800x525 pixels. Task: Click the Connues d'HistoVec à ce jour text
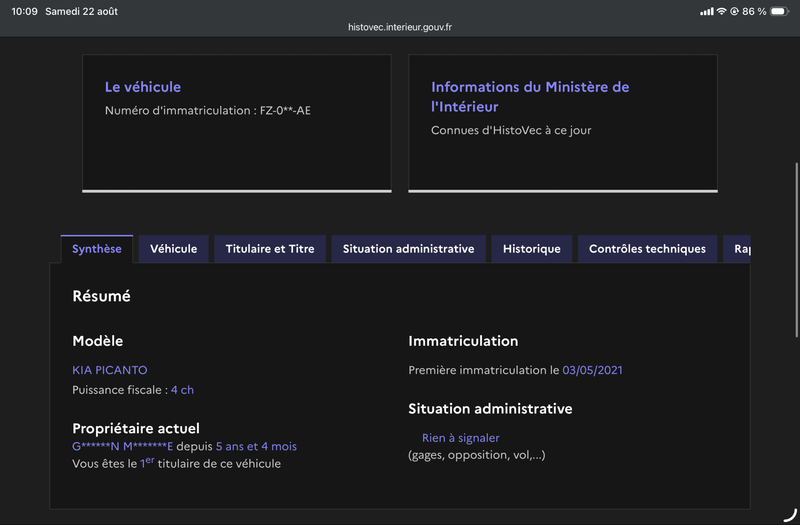[511, 130]
